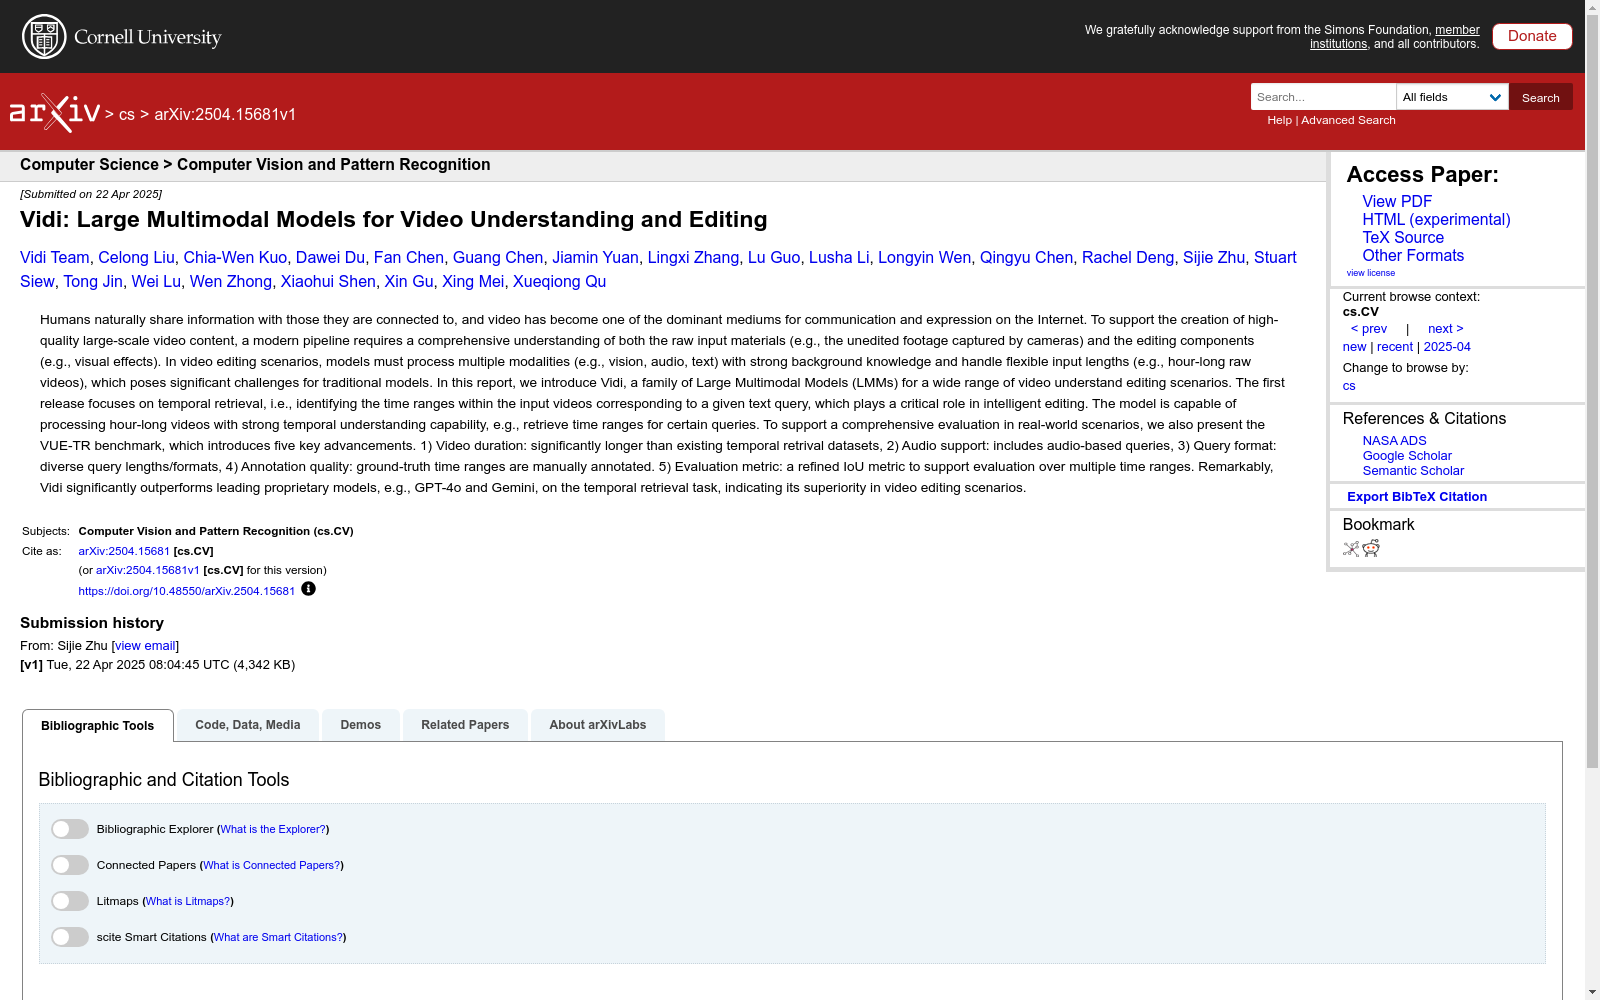The width and height of the screenshot is (1600, 1000).
Task: Open the arXiv home logo
Action: point(55,113)
